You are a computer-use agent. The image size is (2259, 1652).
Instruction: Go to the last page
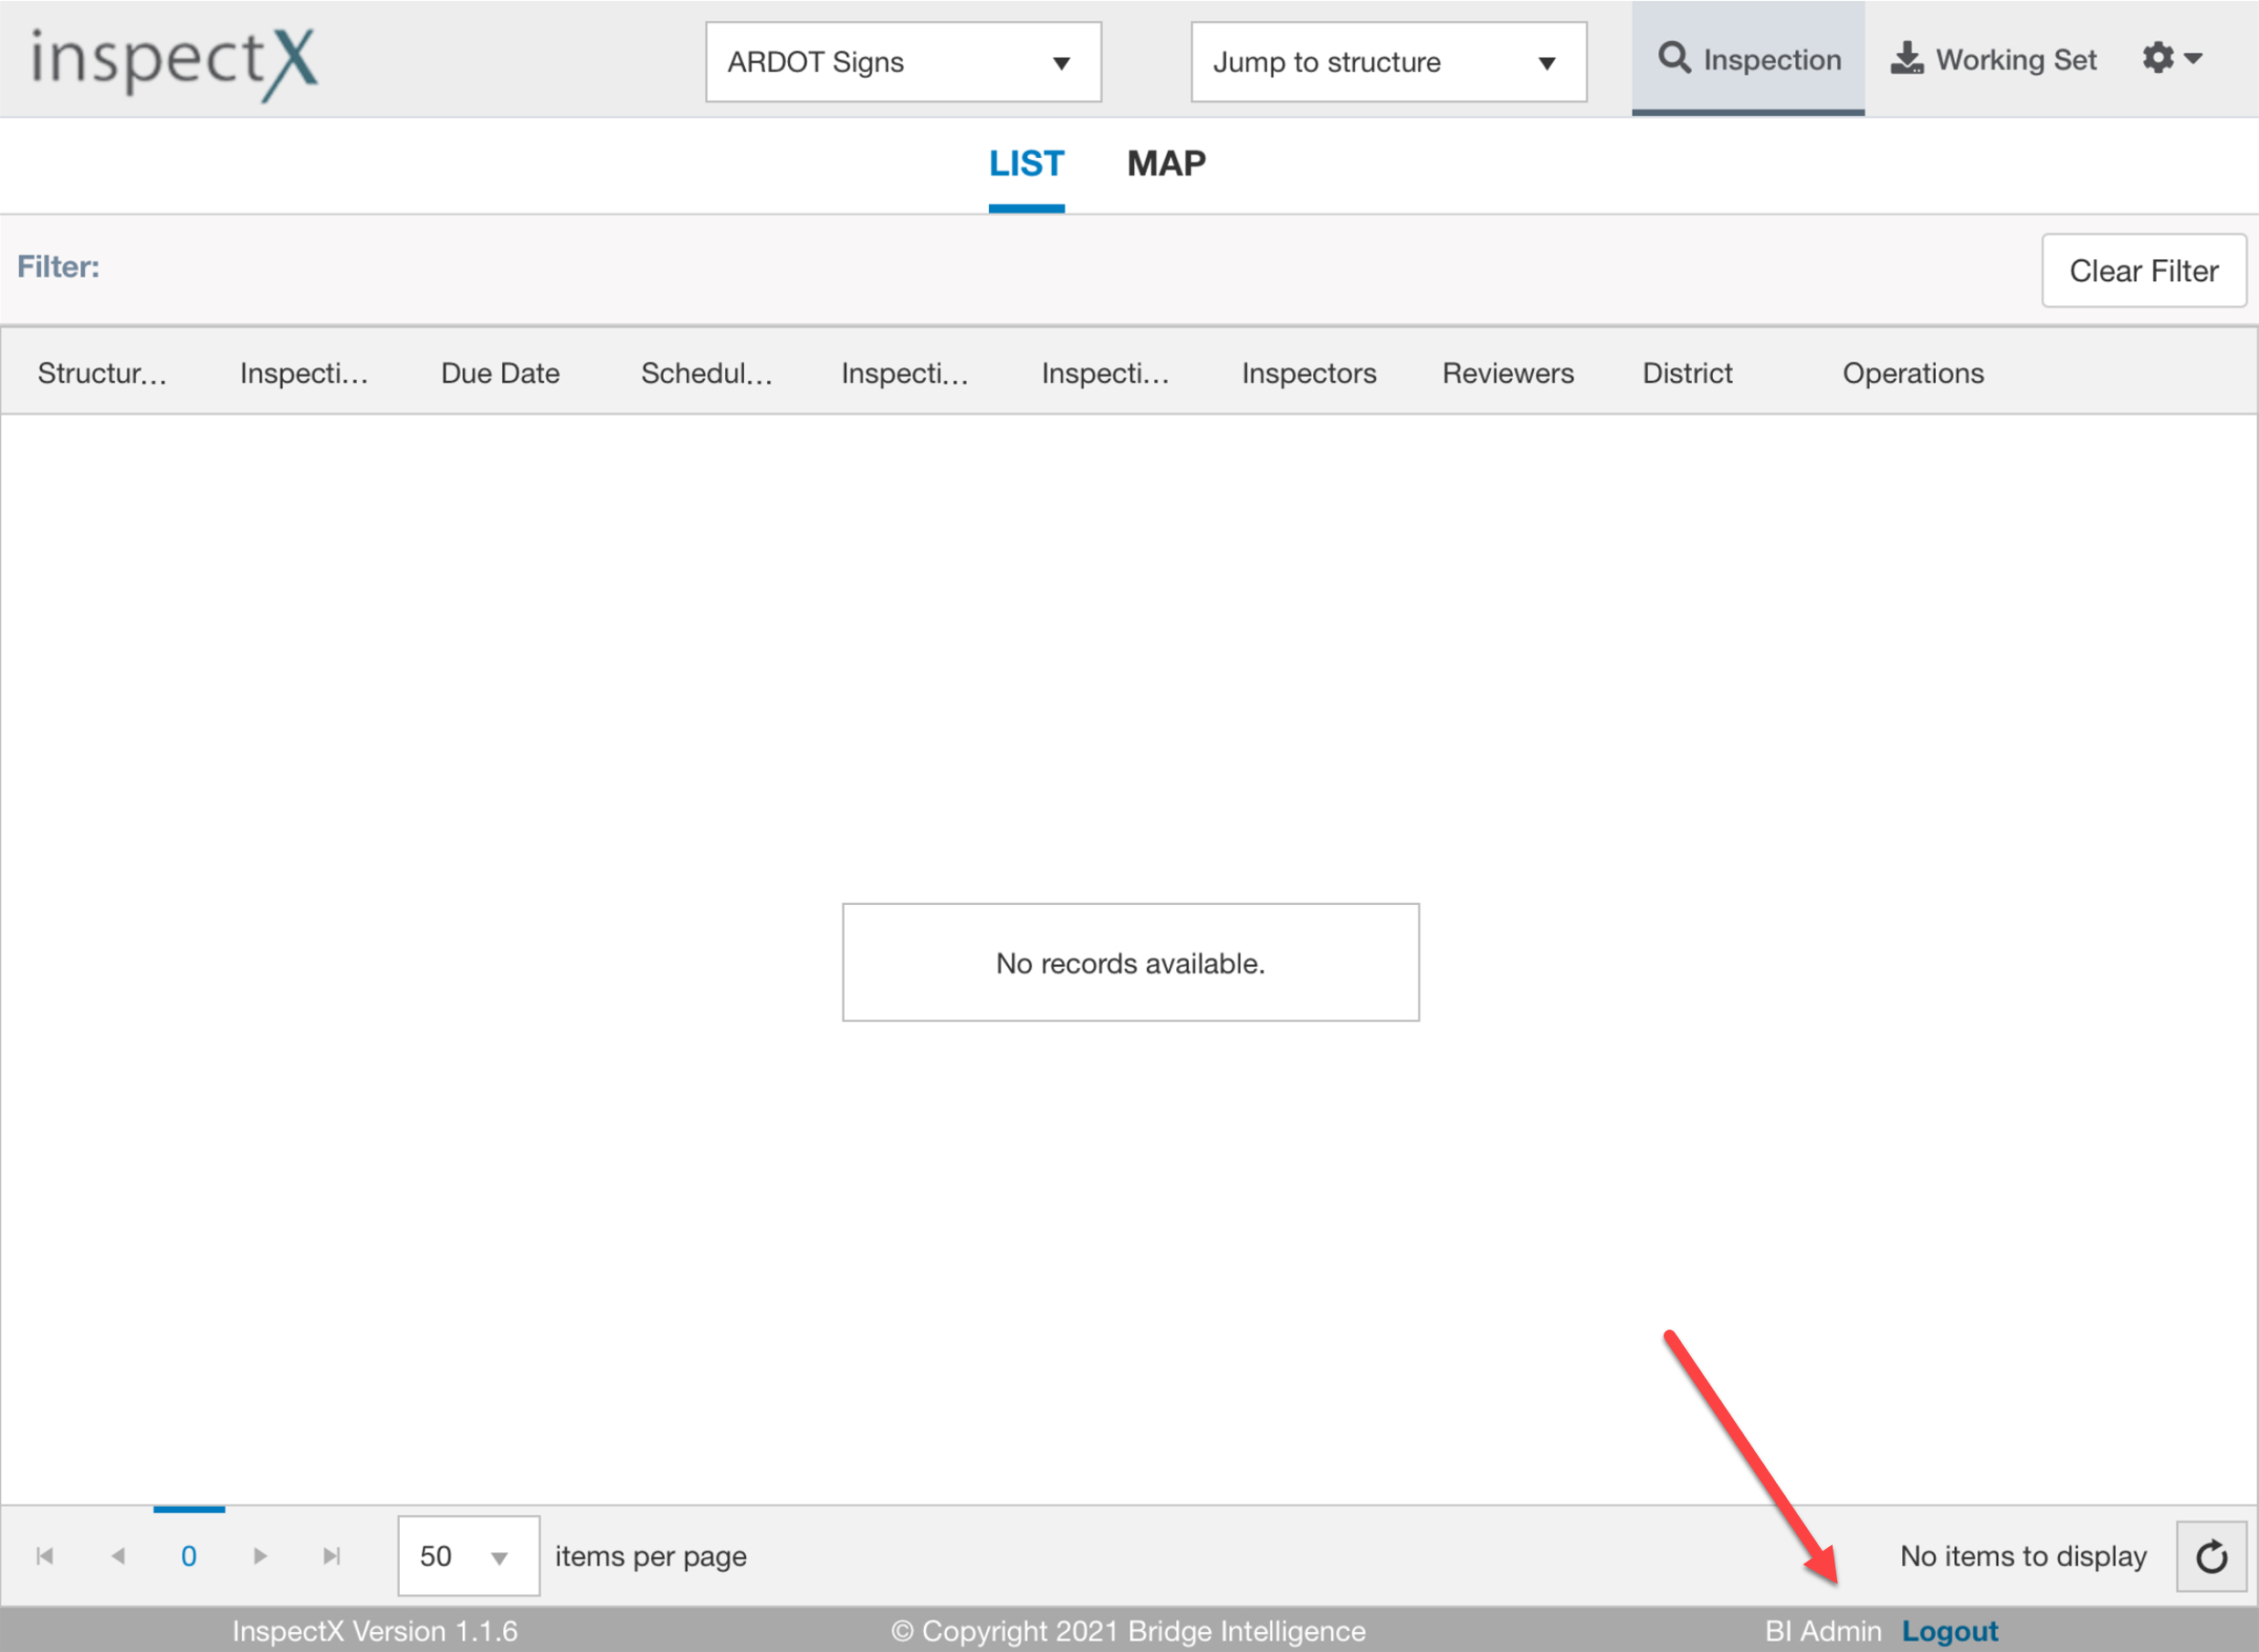coord(332,1556)
